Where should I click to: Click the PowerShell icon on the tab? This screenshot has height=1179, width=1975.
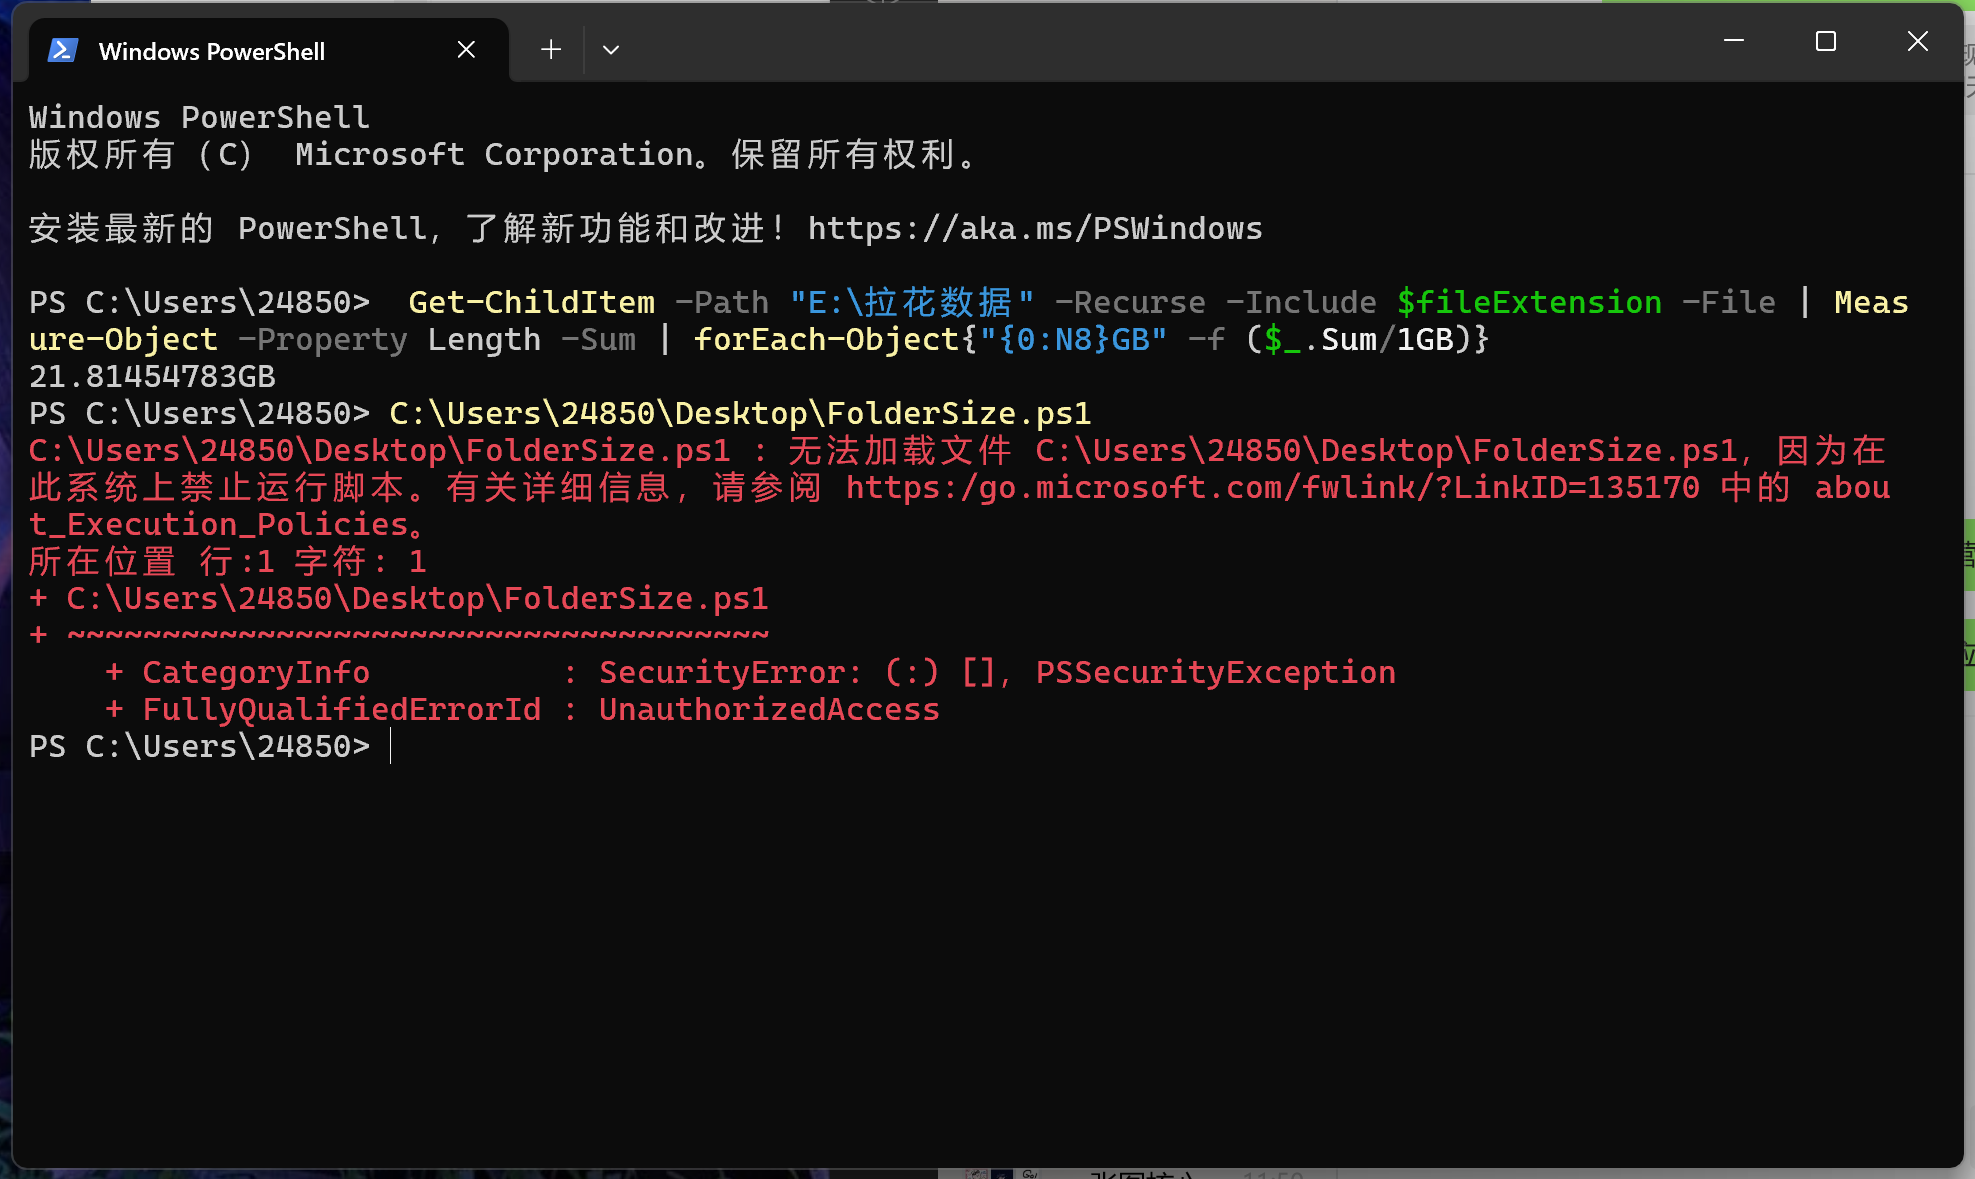click(x=62, y=49)
